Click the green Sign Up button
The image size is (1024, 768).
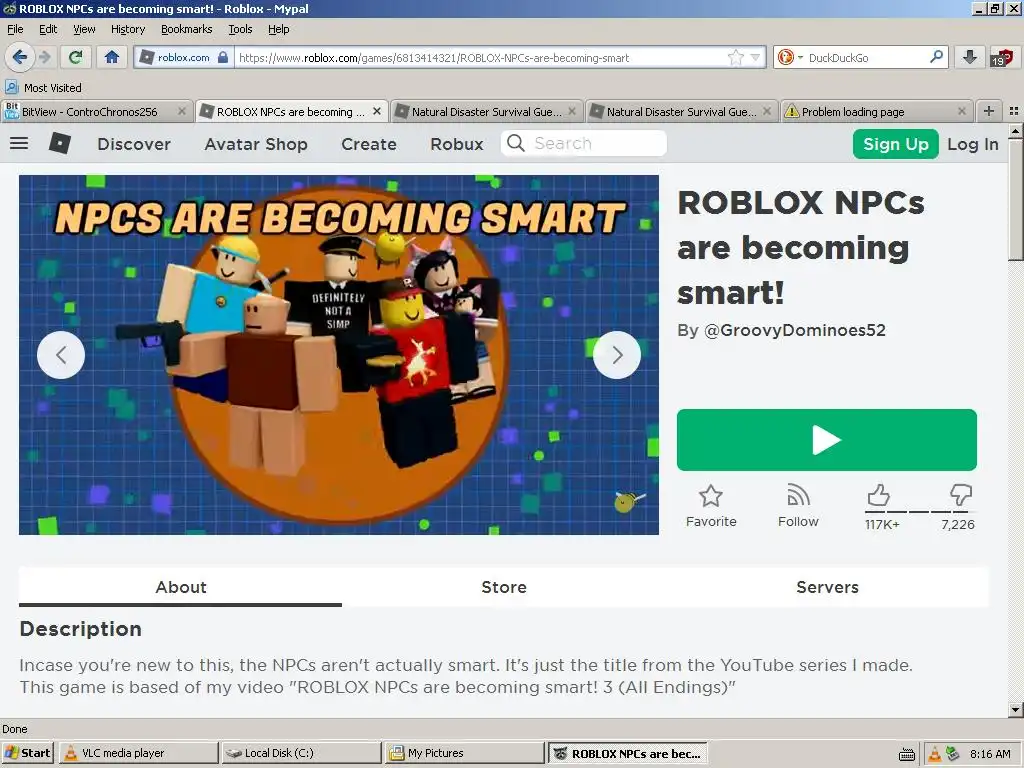click(895, 144)
